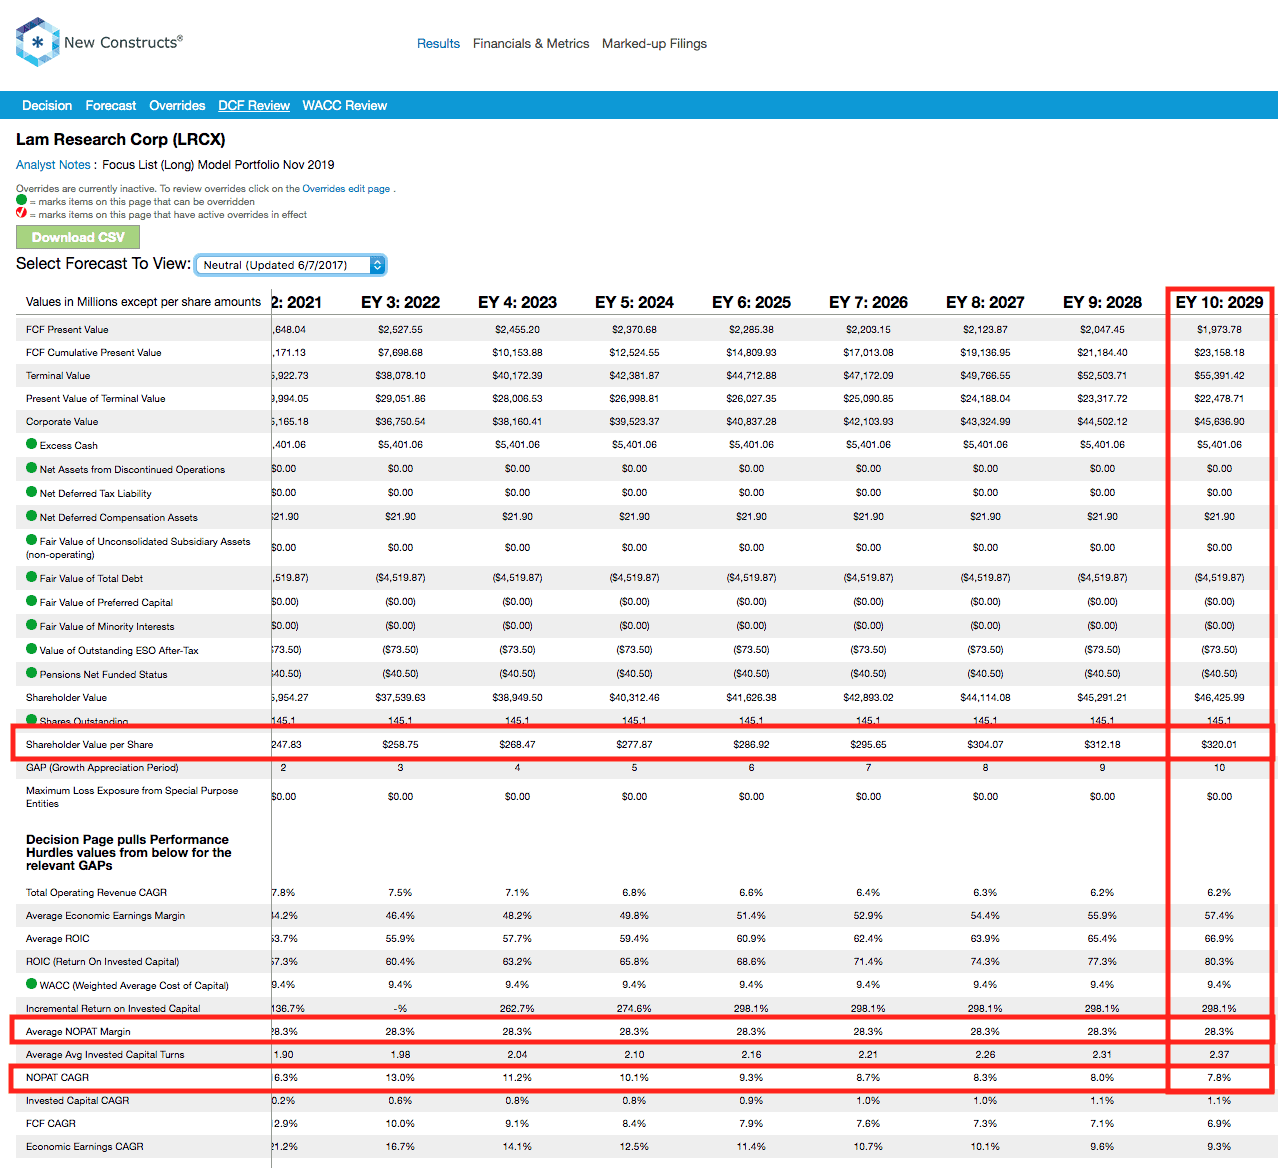The width and height of the screenshot is (1278, 1168).
Task: Click the green dot beside Net Assets from Discontinued Operations
Action: [32, 468]
